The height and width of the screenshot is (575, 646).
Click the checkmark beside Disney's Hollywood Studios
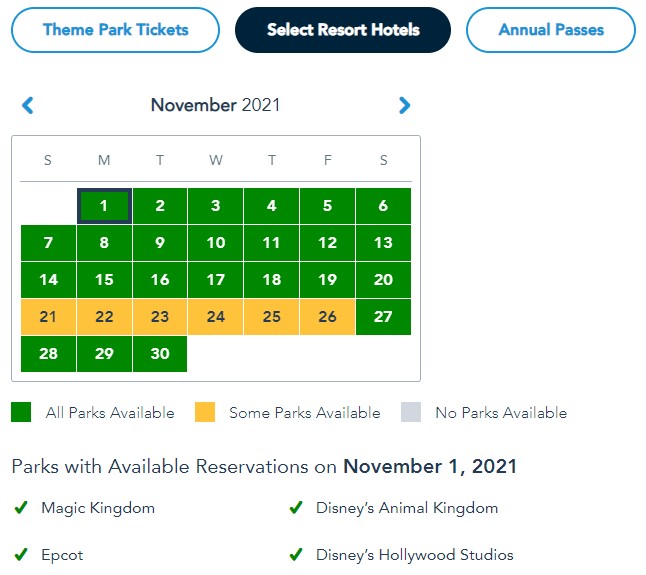[296, 554]
